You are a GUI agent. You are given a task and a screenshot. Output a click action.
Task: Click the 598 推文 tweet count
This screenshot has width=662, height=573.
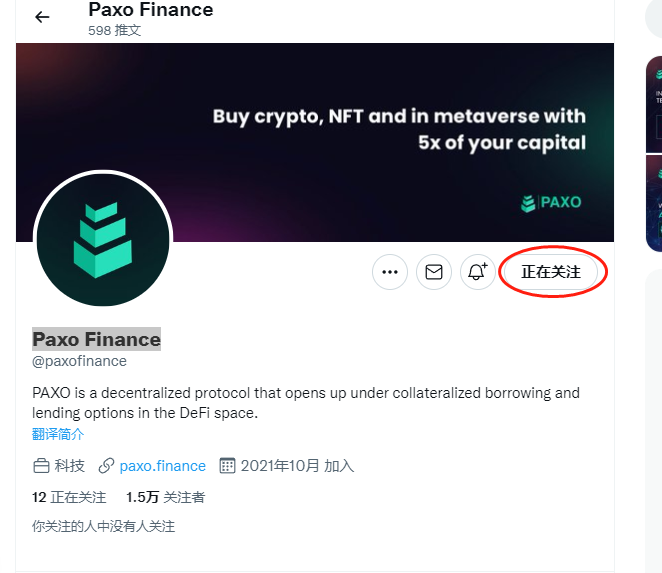coord(114,31)
